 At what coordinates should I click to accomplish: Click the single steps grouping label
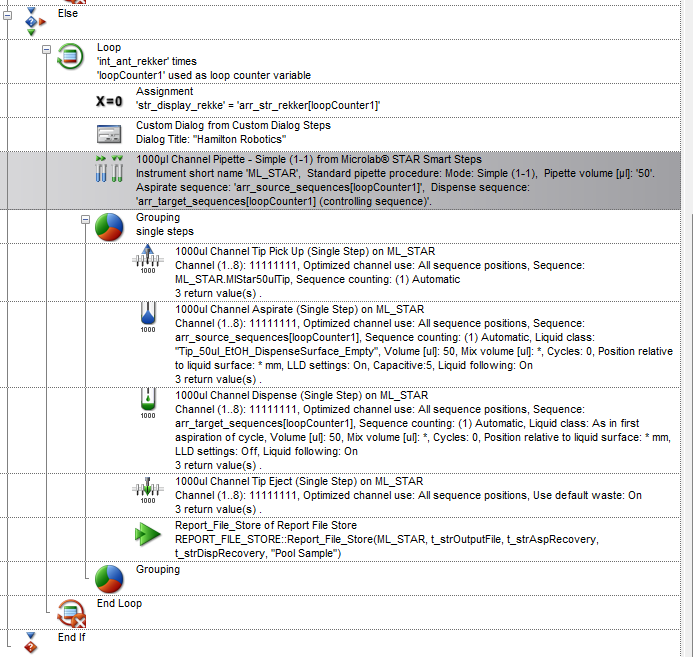[x=165, y=232]
